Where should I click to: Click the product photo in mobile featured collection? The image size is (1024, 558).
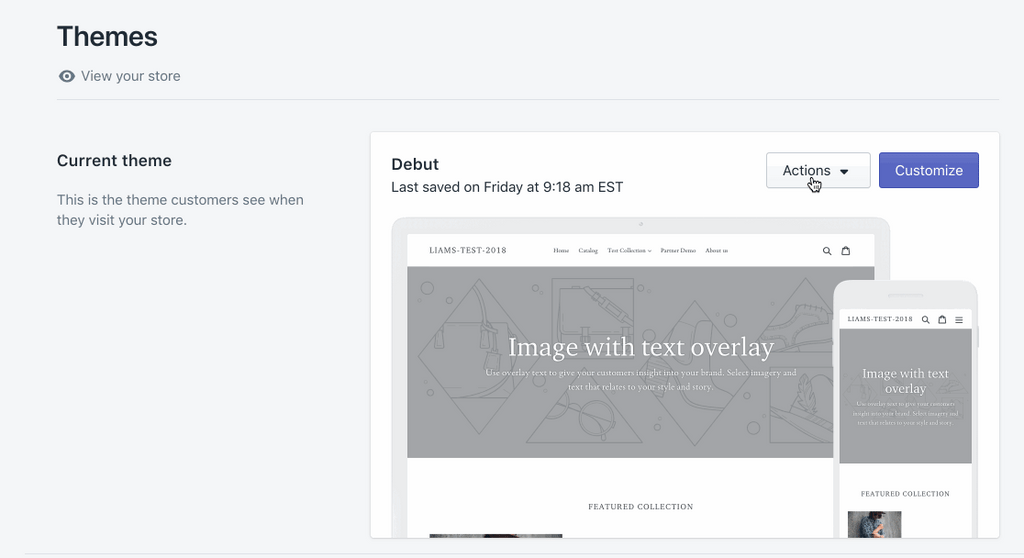pyautogui.click(x=874, y=525)
